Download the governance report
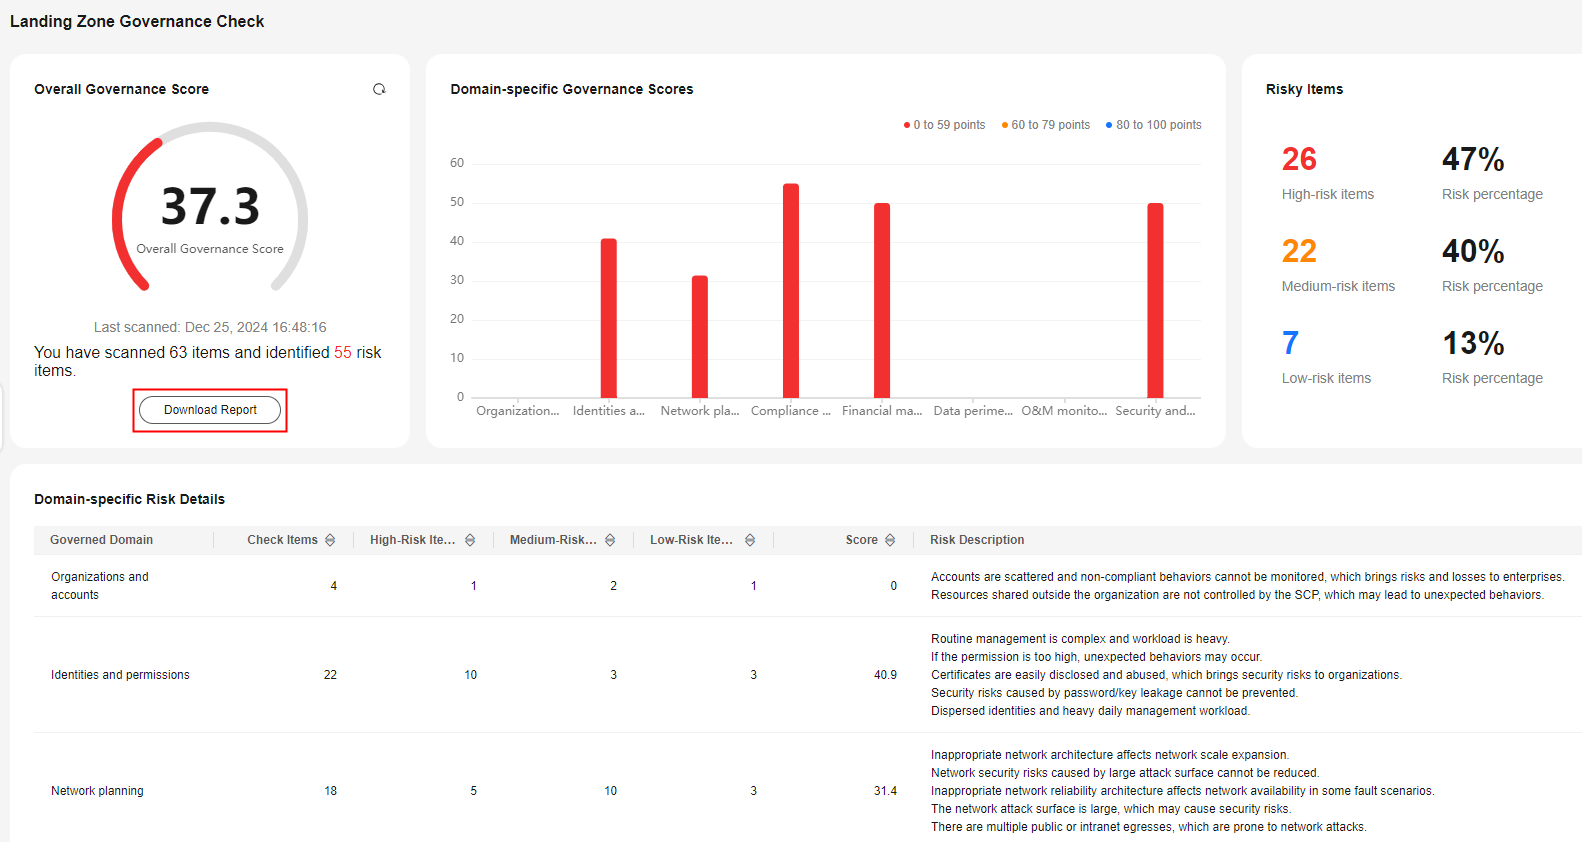 (210, 410)
